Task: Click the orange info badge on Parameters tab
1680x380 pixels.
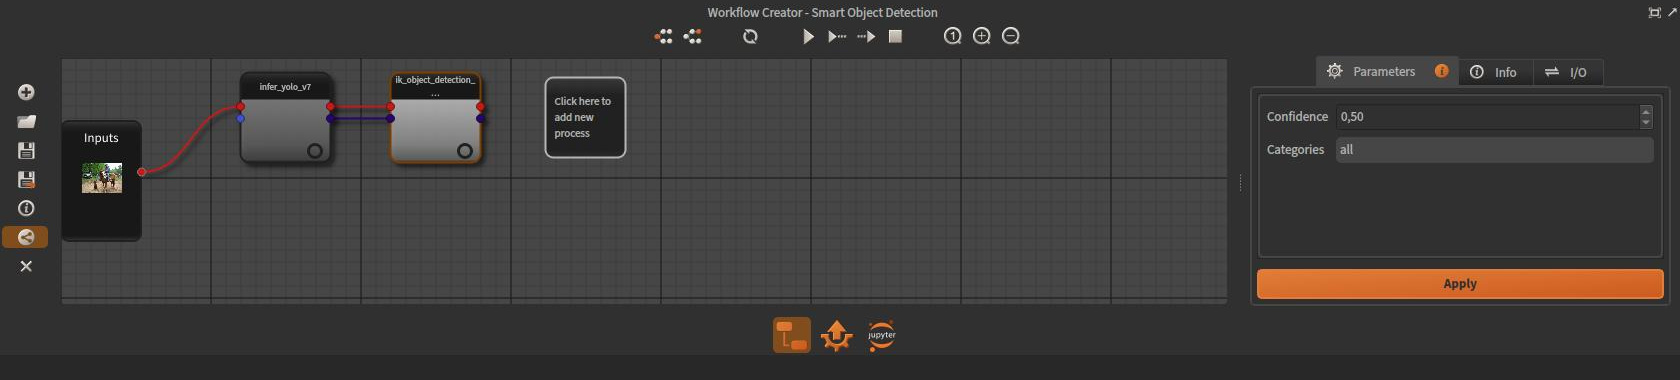Action: click(x=1441, y=71)
